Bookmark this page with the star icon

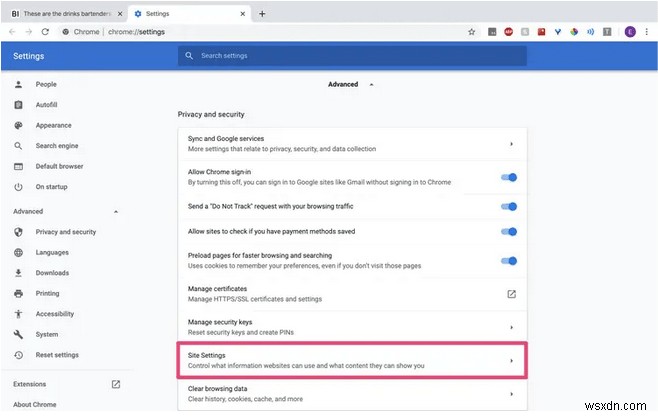point(472,32)
